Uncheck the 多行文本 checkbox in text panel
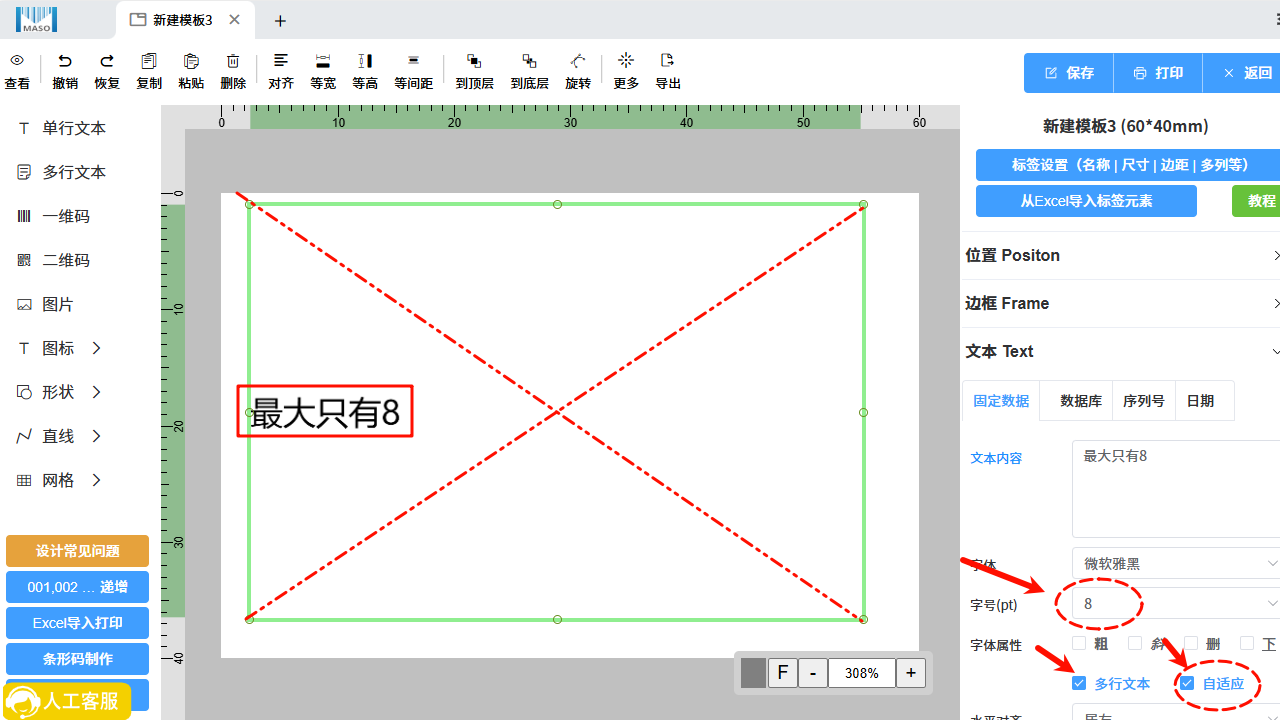 (1079, 683)
